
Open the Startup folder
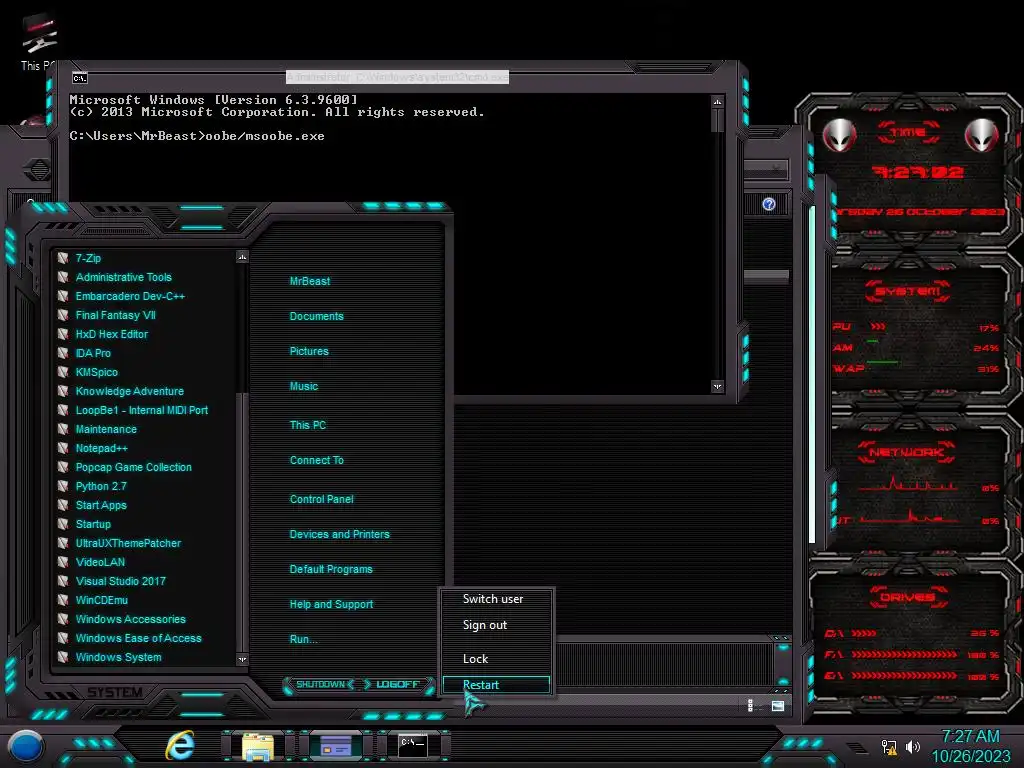(x=93, y=524)
